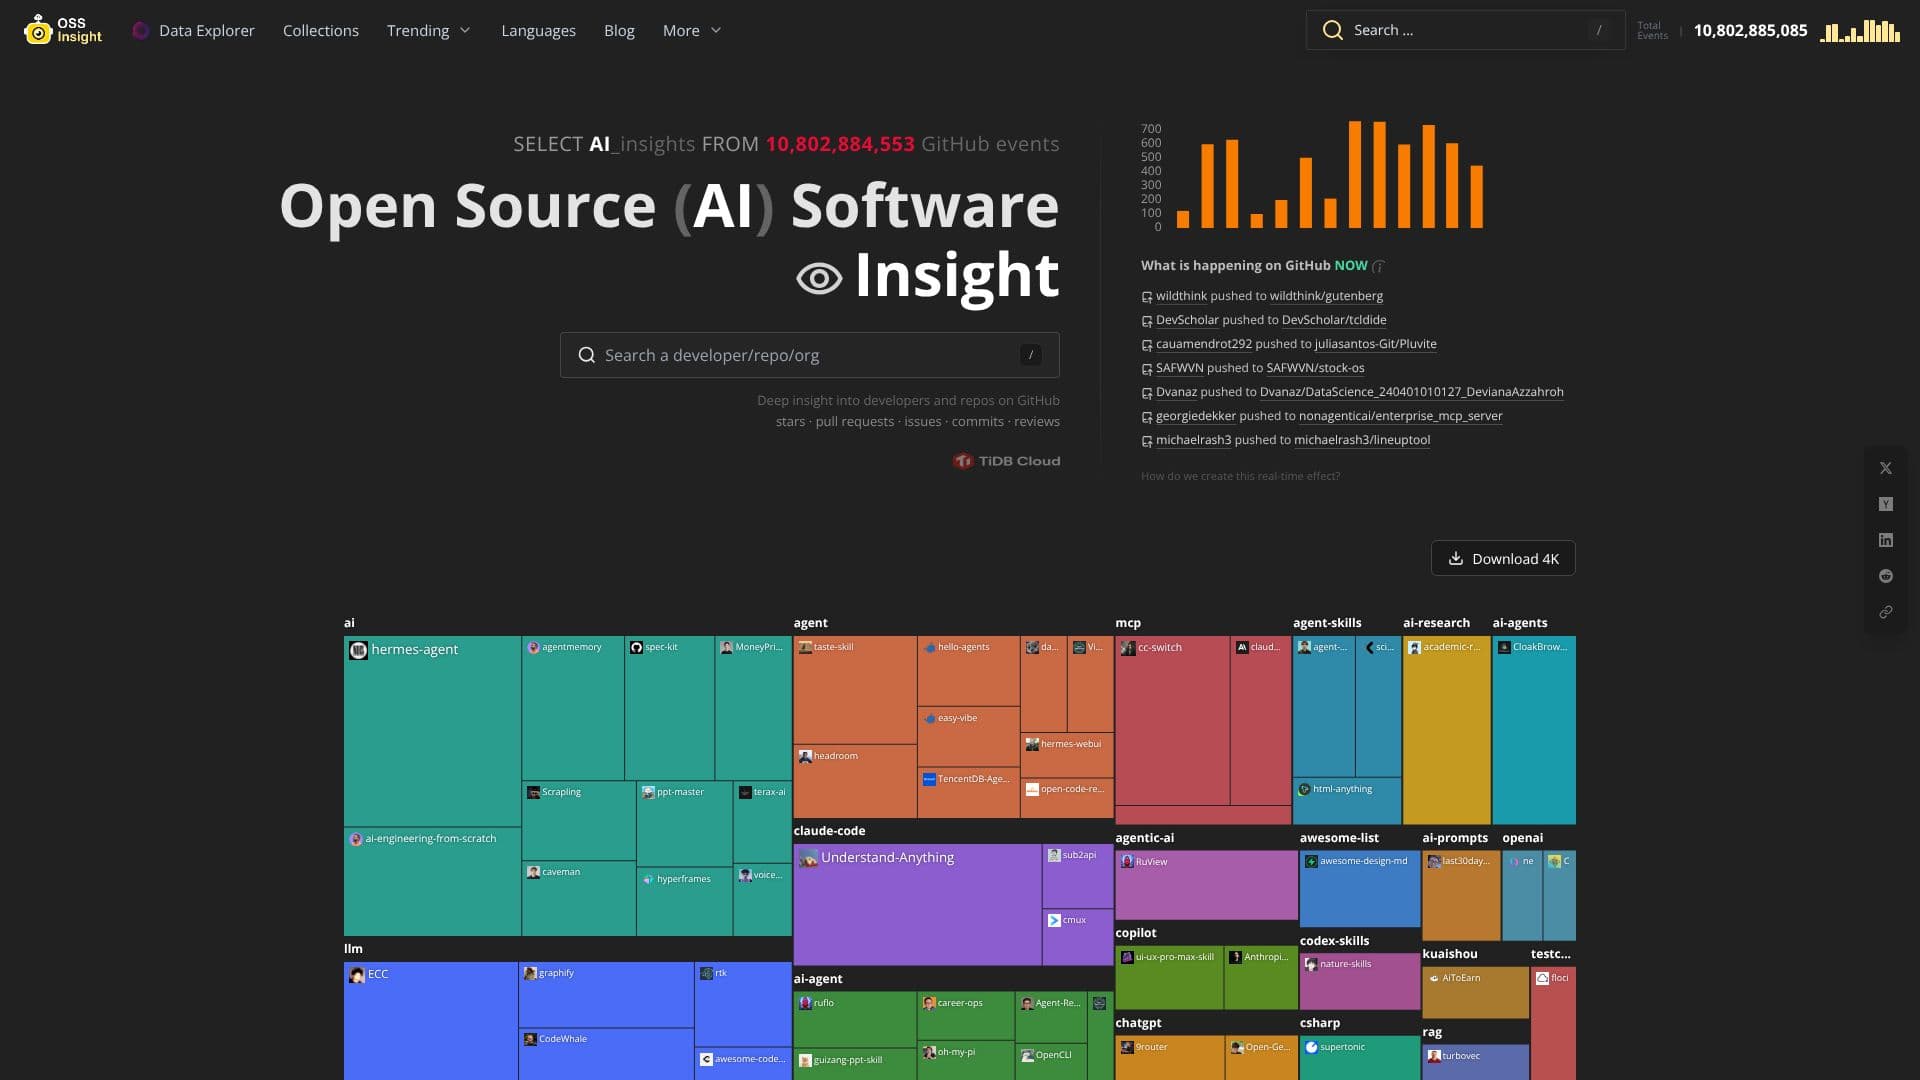Image resolution: width=1920 pixels, height=1080 pixels.
Task: Open the awesome-design-md tile
Action: [x=1360, y=889]
